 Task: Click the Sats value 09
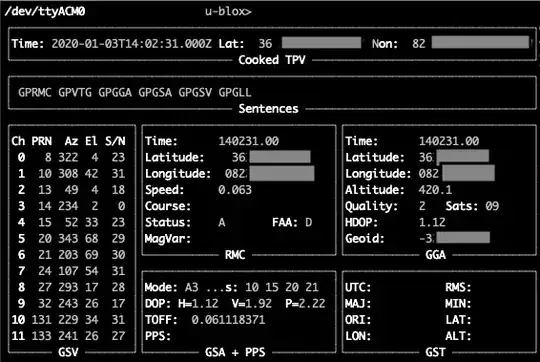(x=492, y=206)
